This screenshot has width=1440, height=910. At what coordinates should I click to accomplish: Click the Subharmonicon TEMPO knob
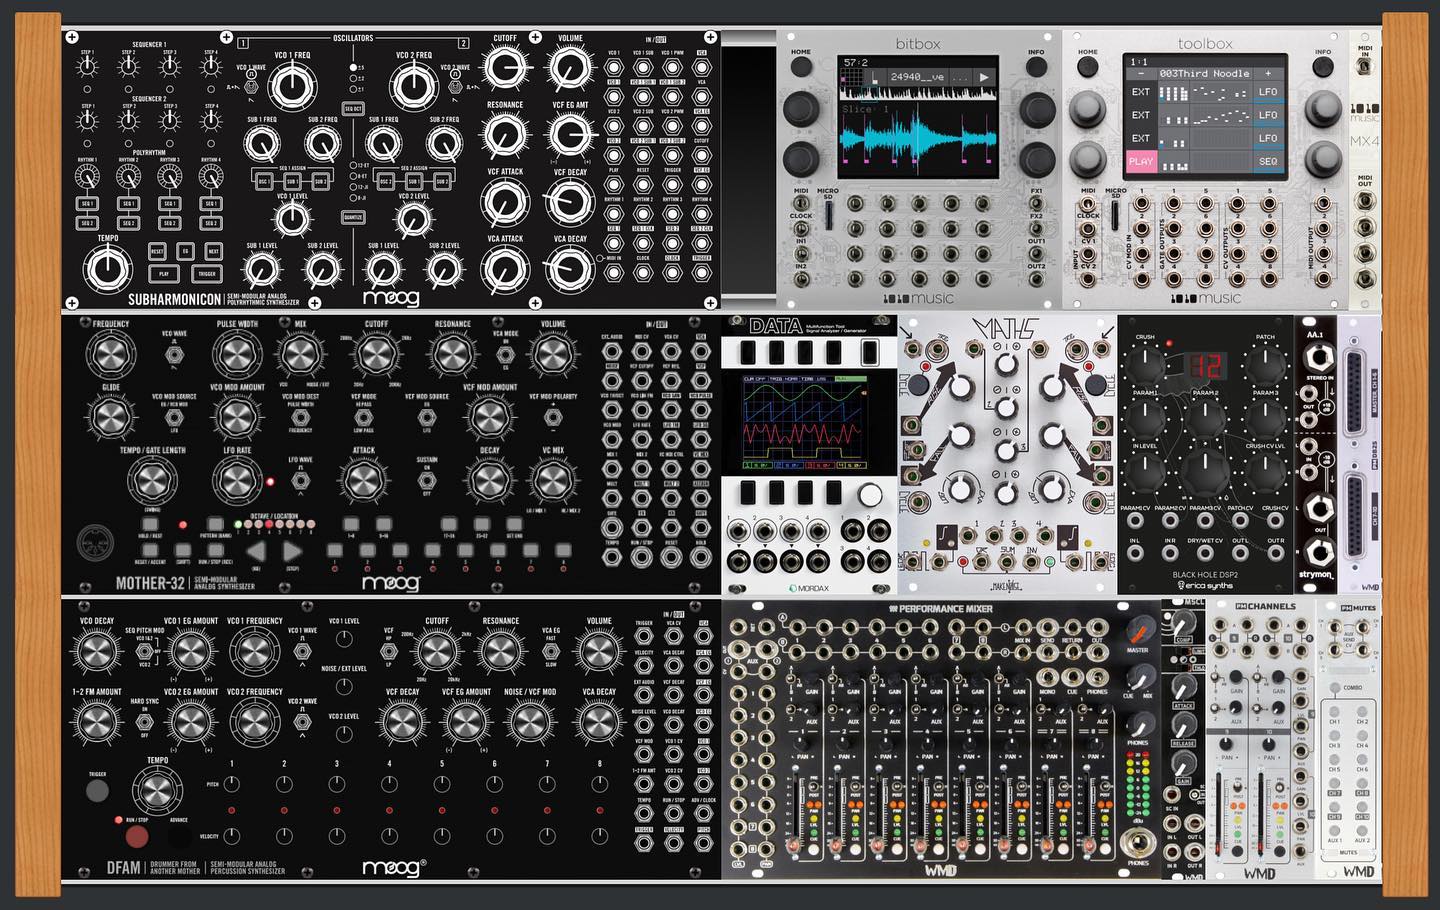pyautogui.click(x=107, y=270)
